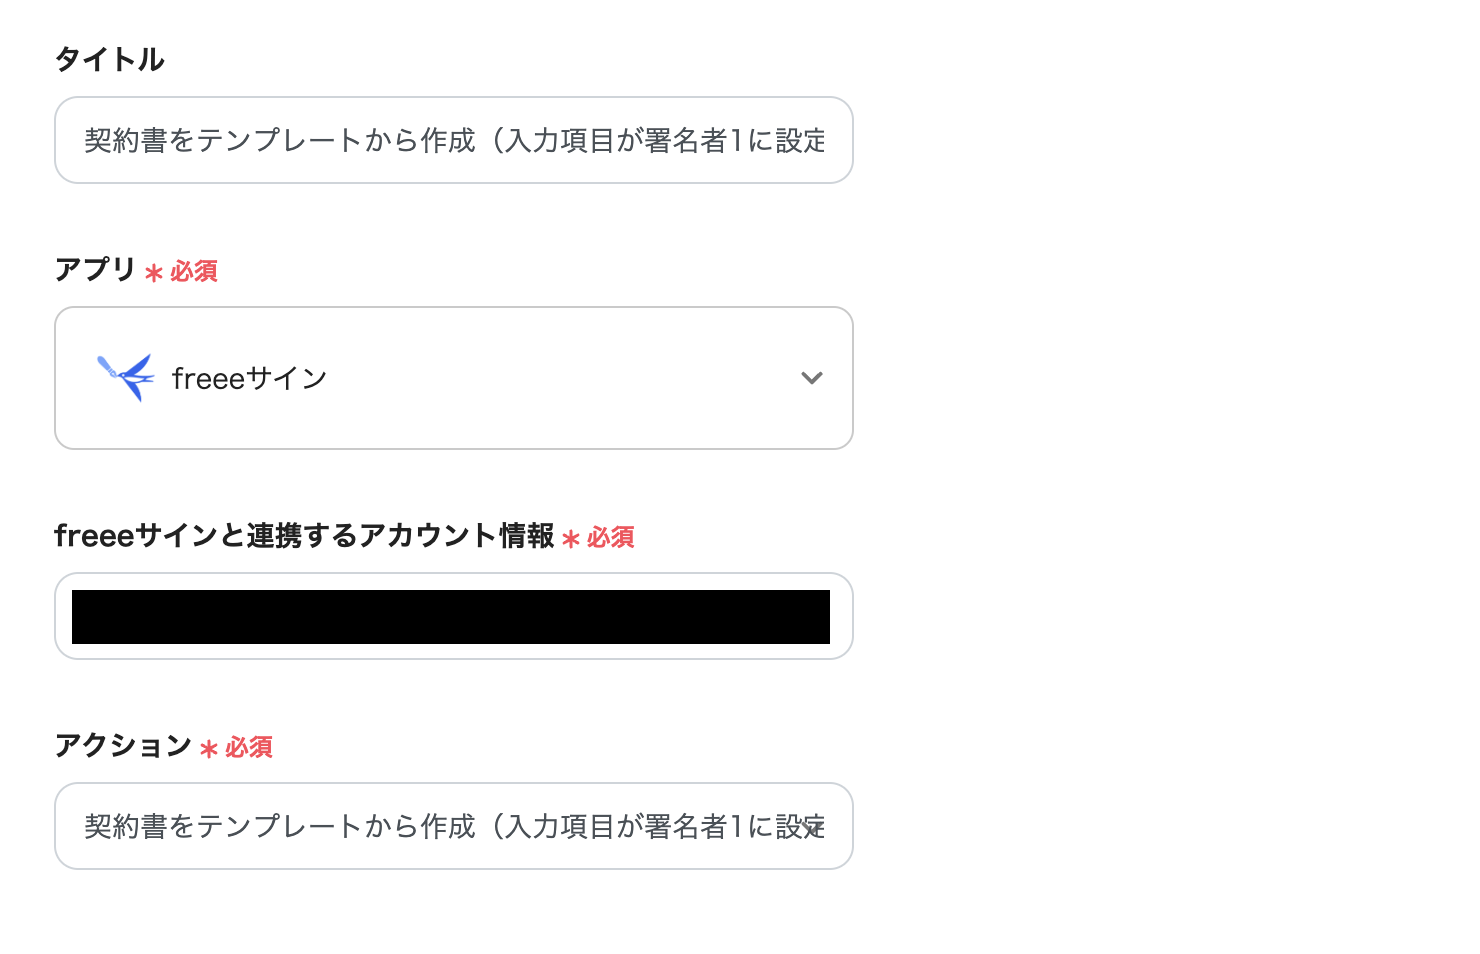The image size is (1480, 954).
Task: Select the blacked-out account information field
Action: [451, 616]
